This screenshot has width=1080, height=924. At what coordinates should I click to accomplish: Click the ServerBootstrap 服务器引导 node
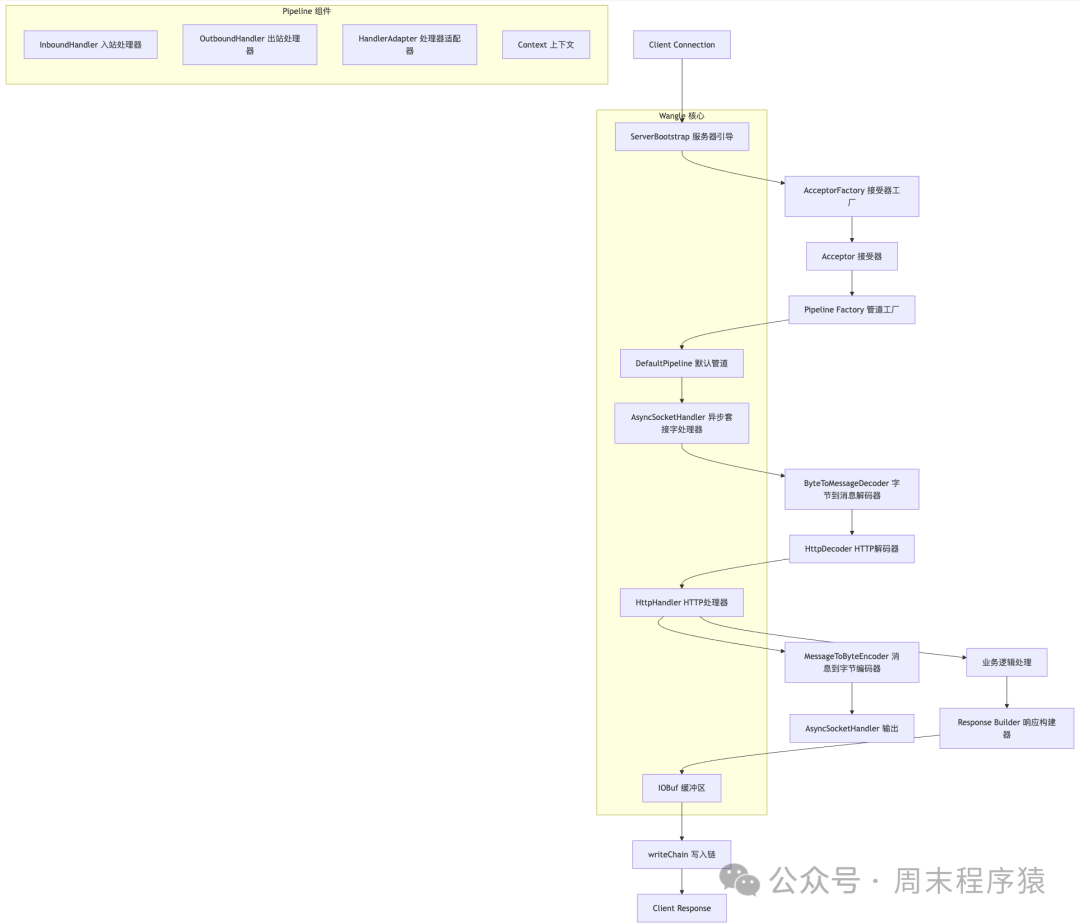682,137
